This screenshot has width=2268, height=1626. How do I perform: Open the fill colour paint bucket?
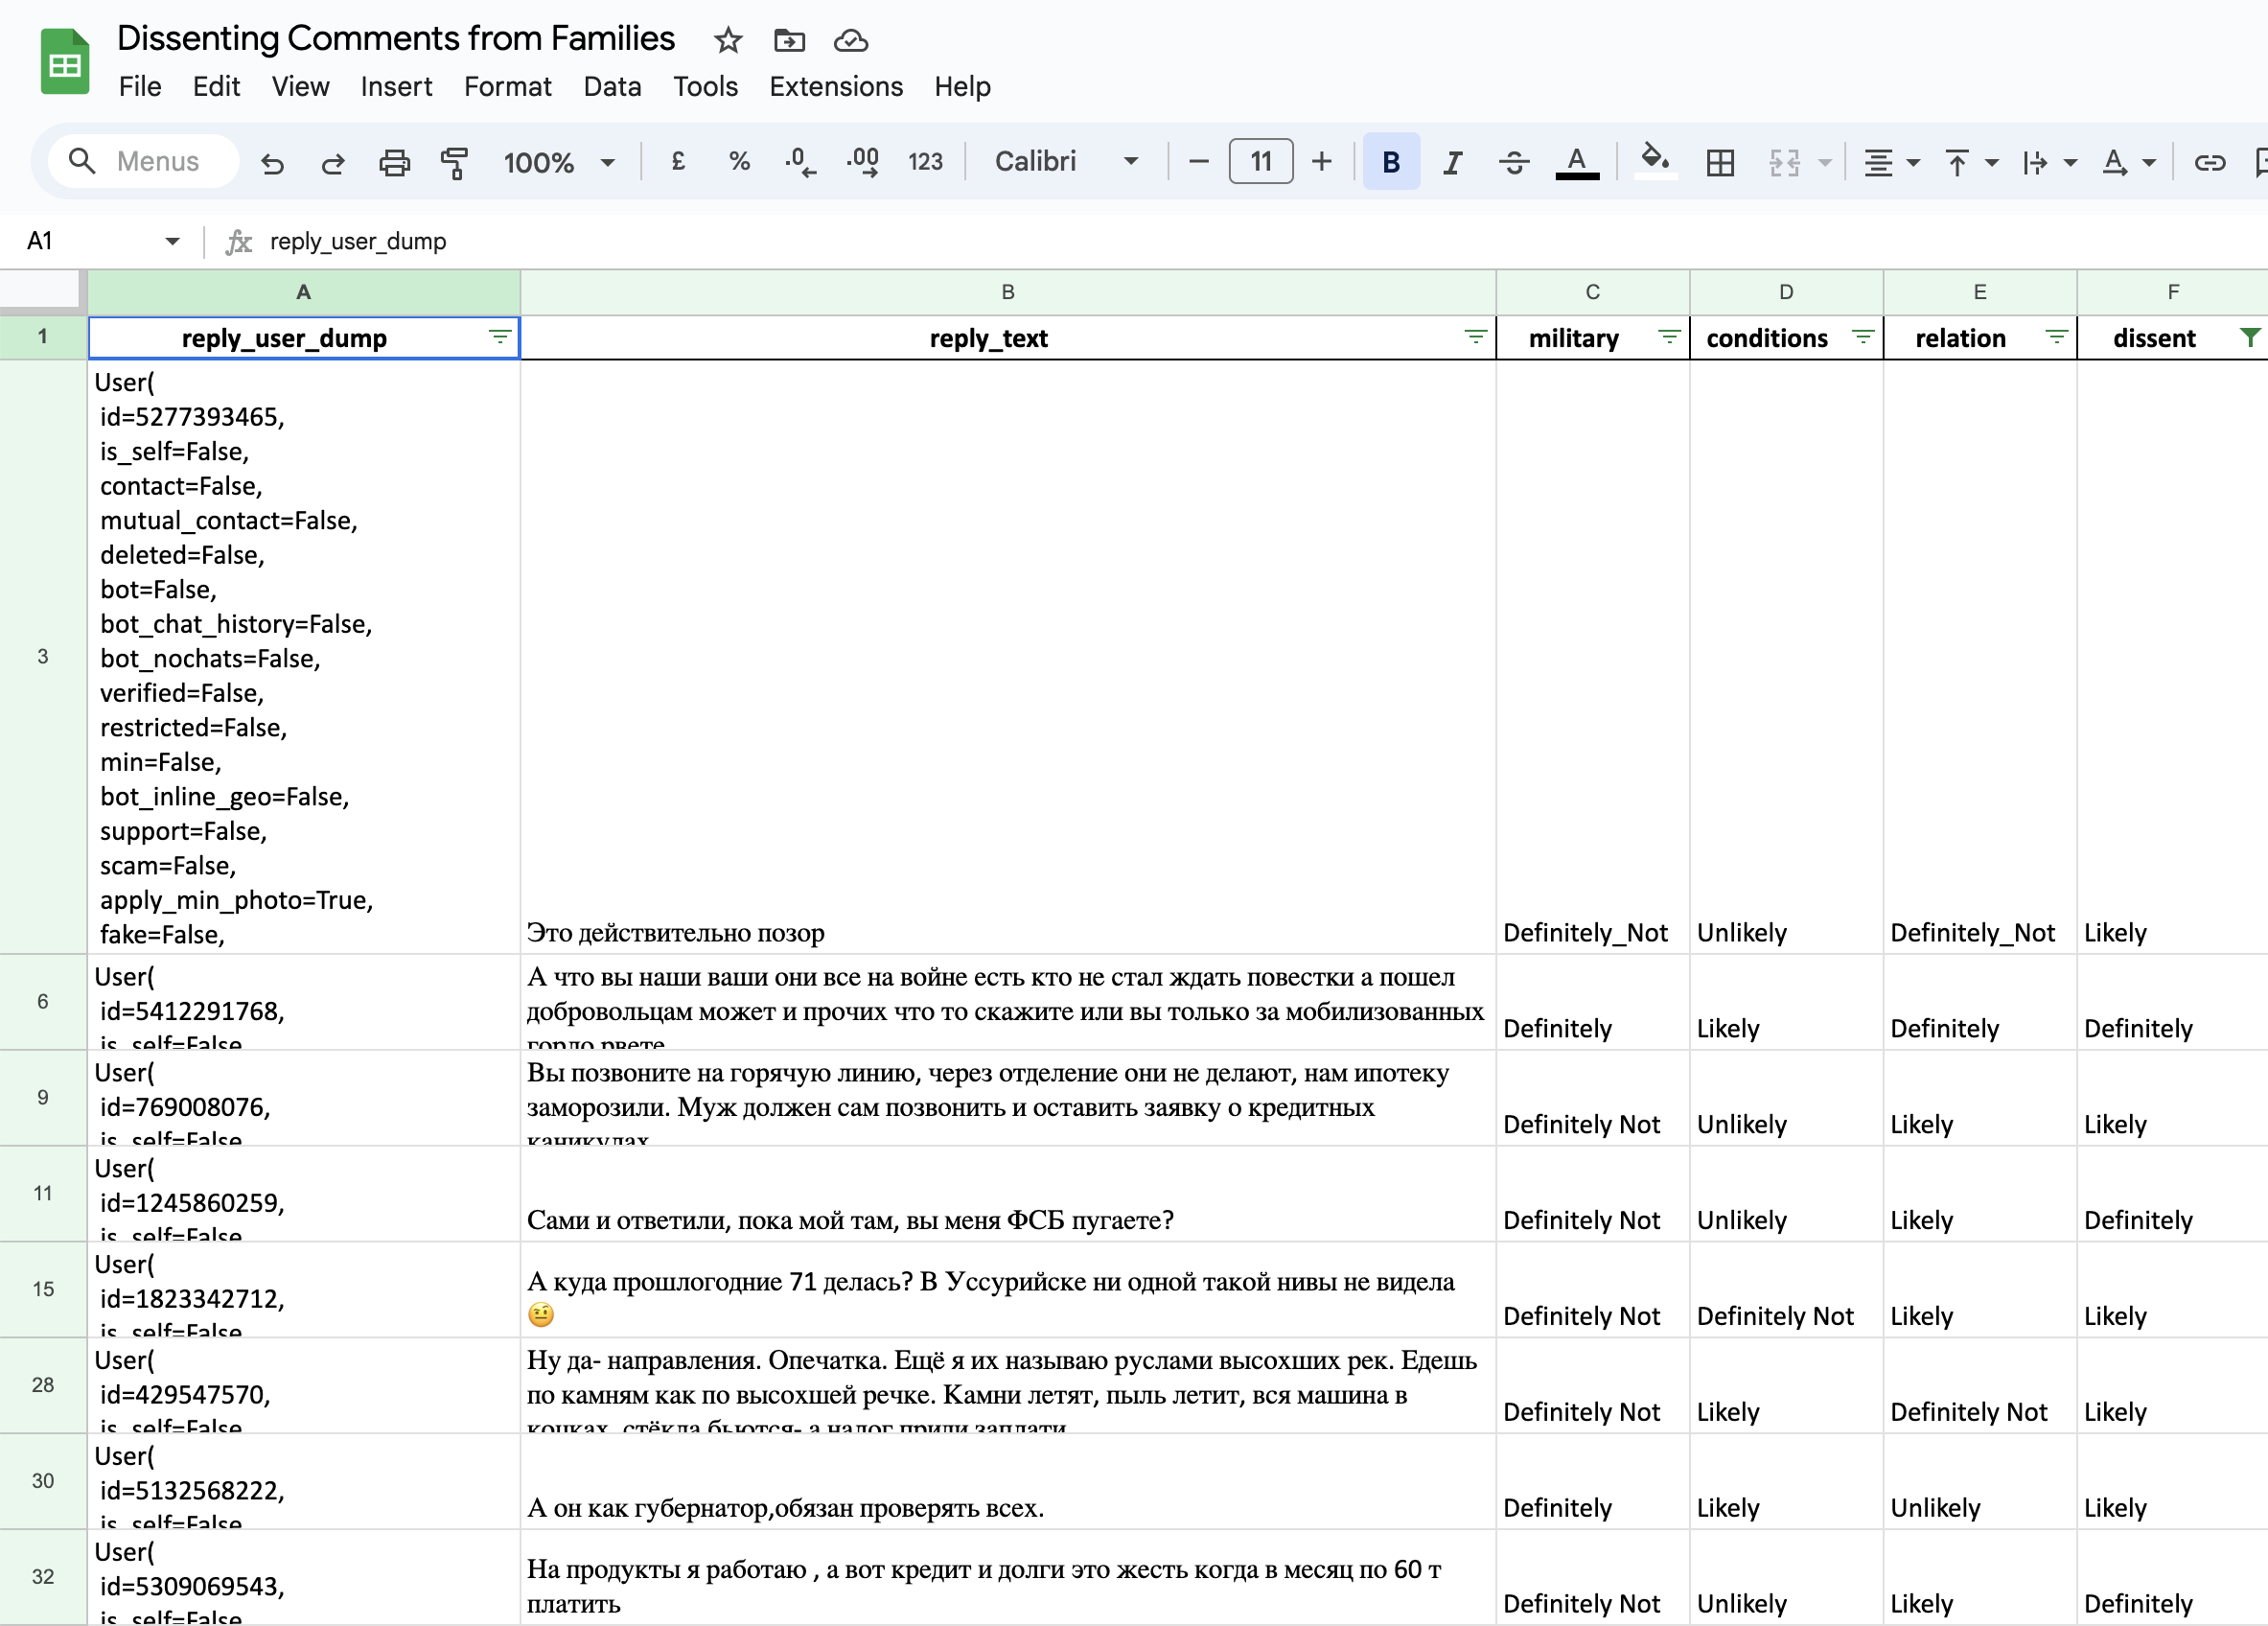[1654, 160]
